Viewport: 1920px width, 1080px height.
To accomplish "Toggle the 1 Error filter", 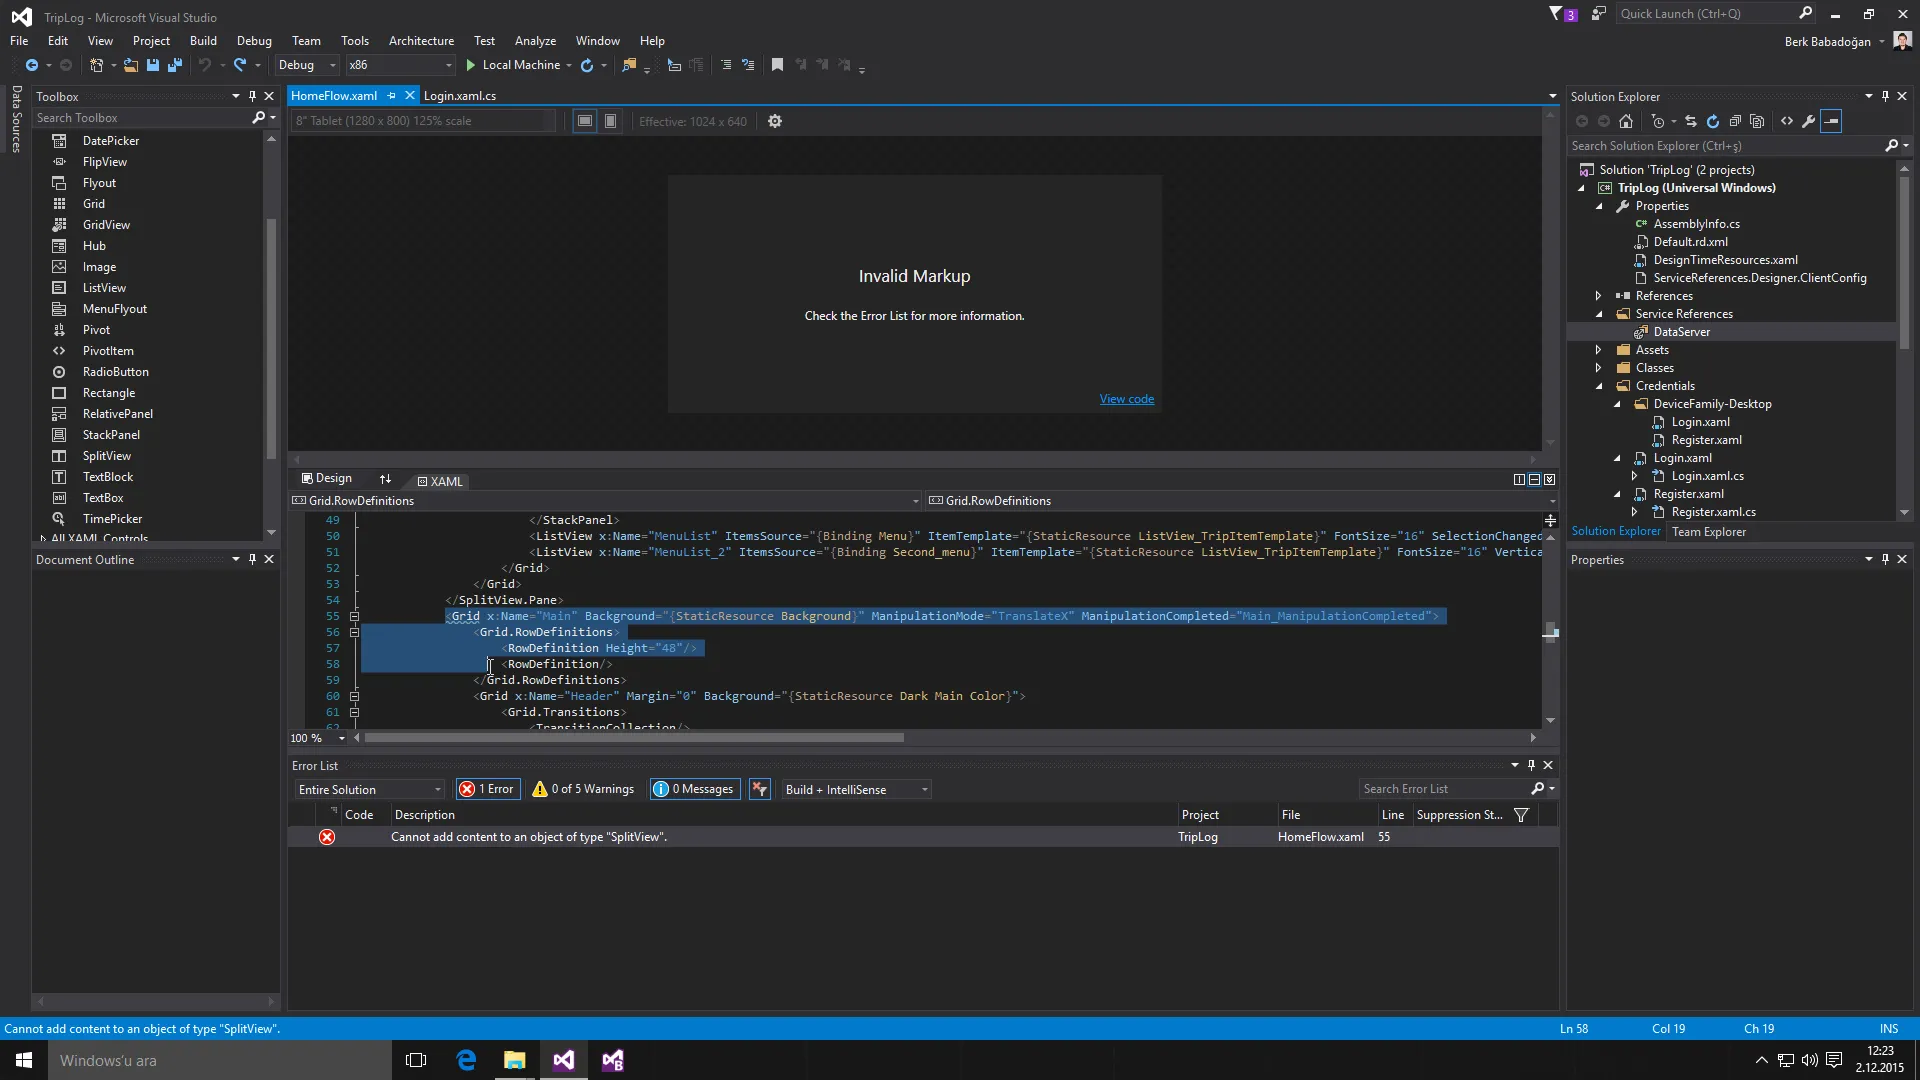I will click(487, 789).
